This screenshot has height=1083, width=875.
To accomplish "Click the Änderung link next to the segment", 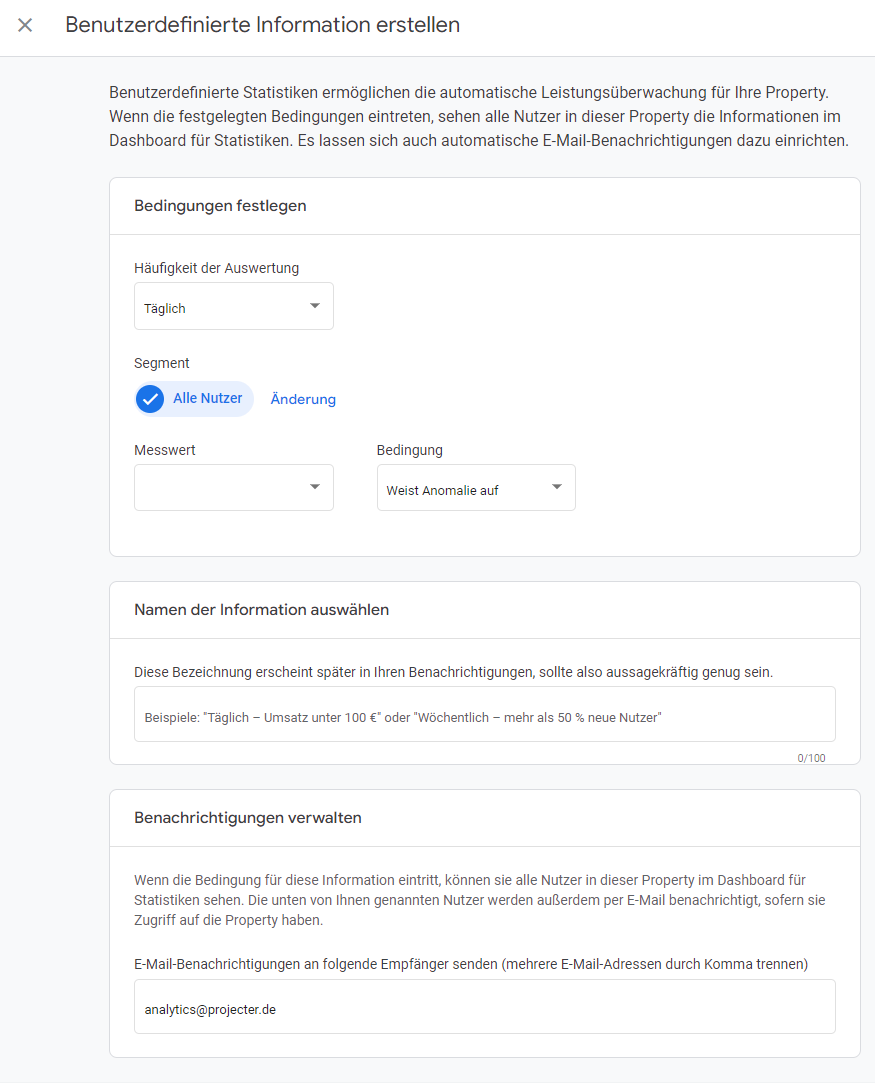I will coord(303,399).
